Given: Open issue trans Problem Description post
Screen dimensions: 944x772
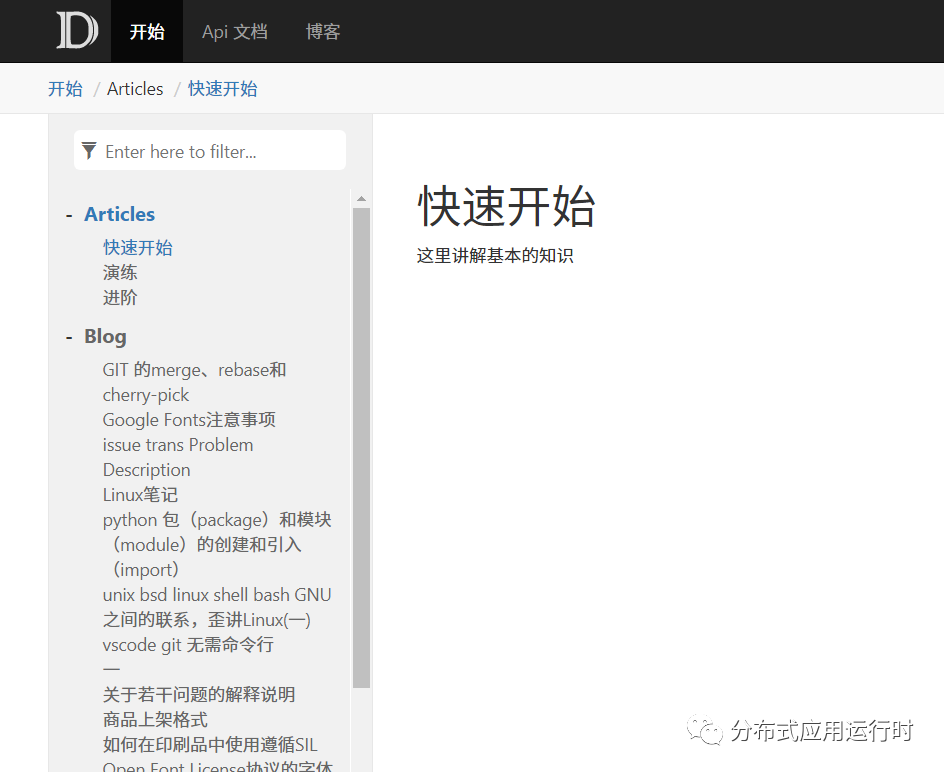Looking at the screenshot, I should coord(178,444).
